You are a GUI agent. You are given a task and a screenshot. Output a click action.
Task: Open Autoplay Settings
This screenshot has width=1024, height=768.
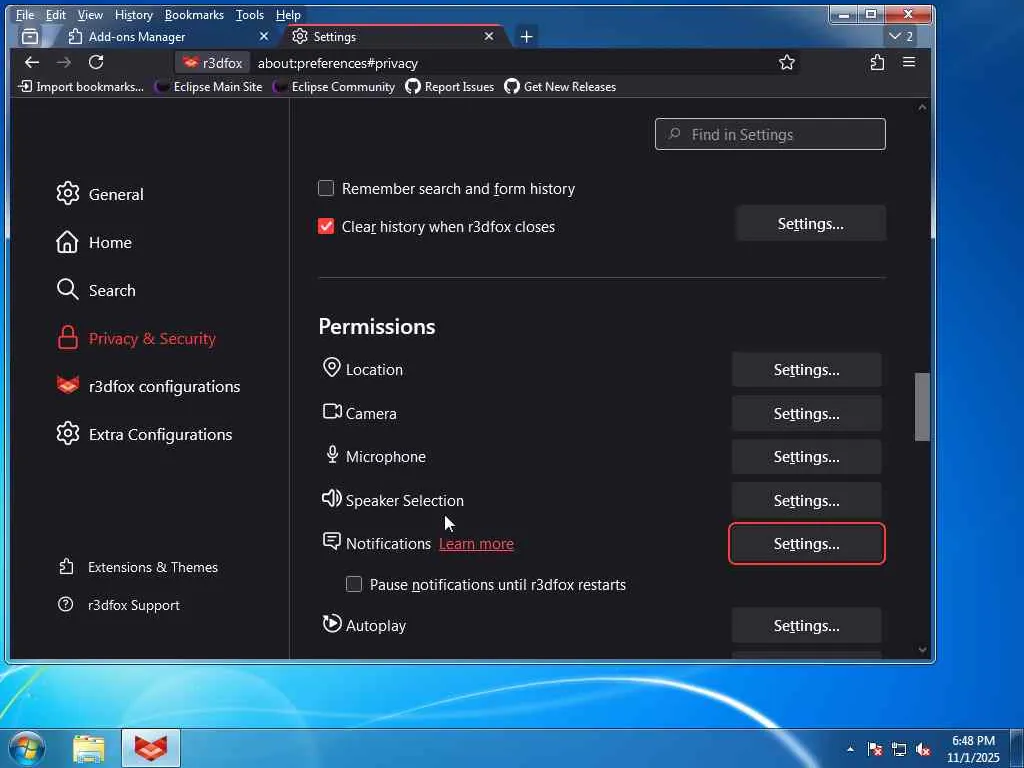807,626
